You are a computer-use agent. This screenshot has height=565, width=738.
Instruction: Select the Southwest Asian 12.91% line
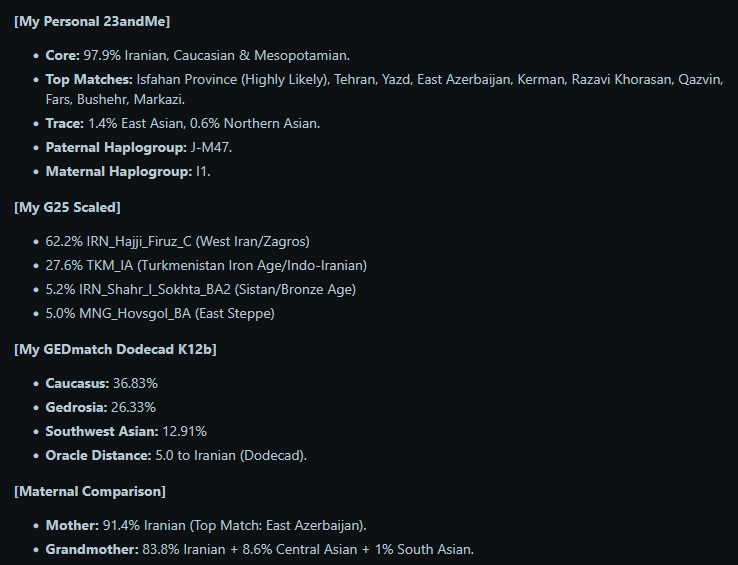pos(126,431)
